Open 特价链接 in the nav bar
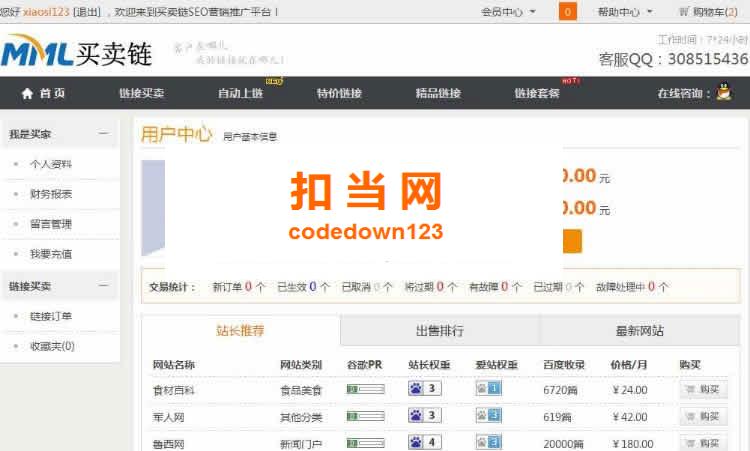 339,93
